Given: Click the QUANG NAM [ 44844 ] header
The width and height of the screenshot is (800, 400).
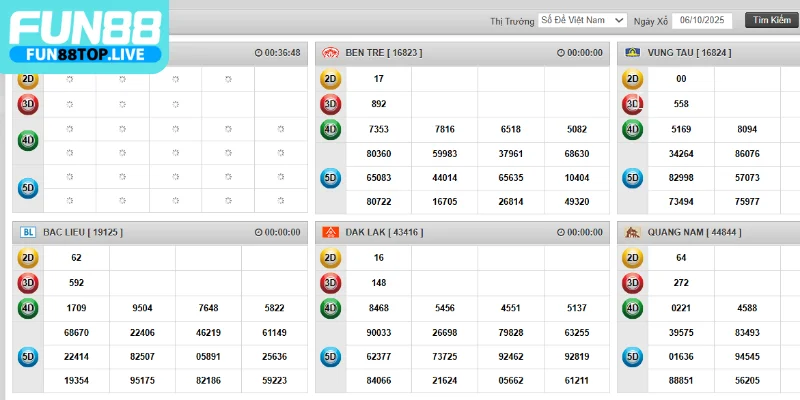Looking at the screenshot, I should (694, 232).
